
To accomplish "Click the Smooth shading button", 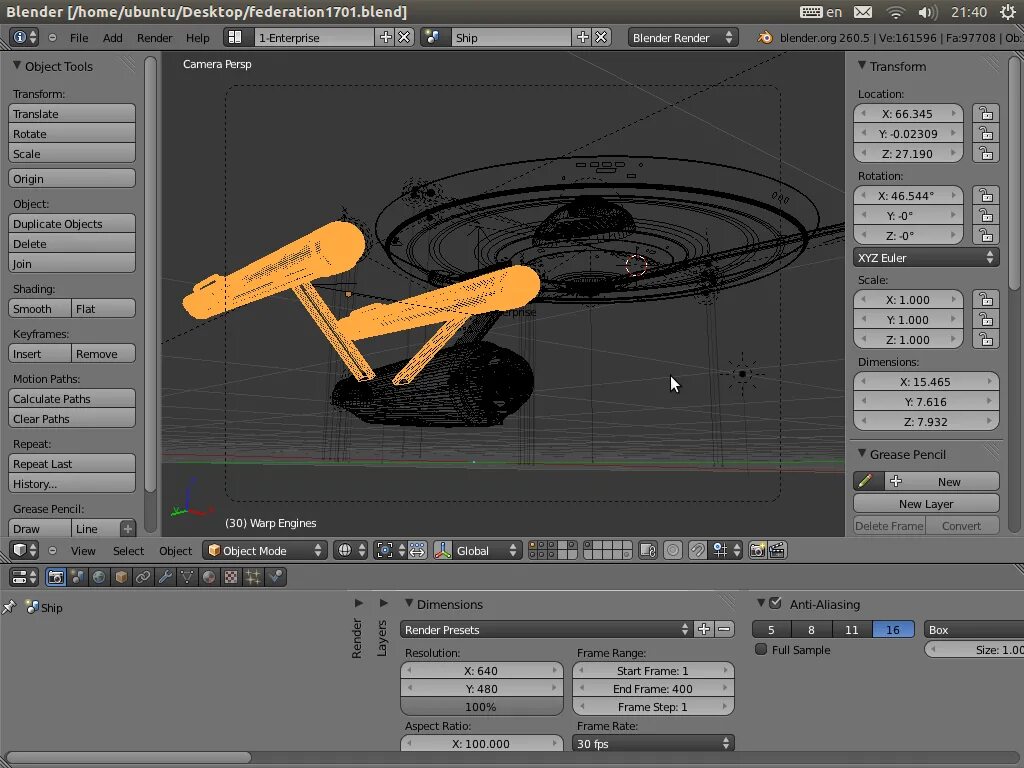I will (x=40, y=309).
